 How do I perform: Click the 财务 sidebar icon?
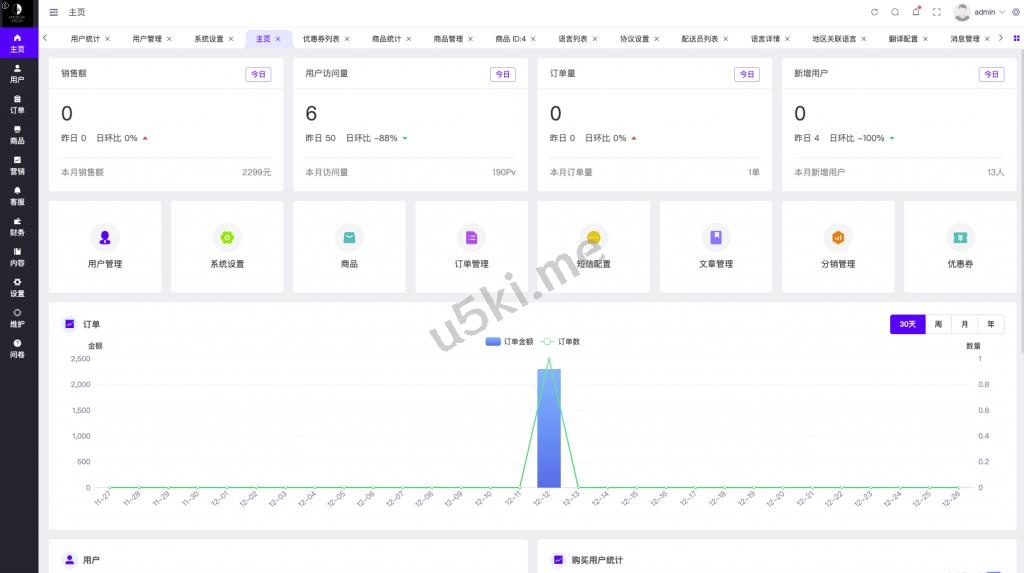(x=17, y=226)
